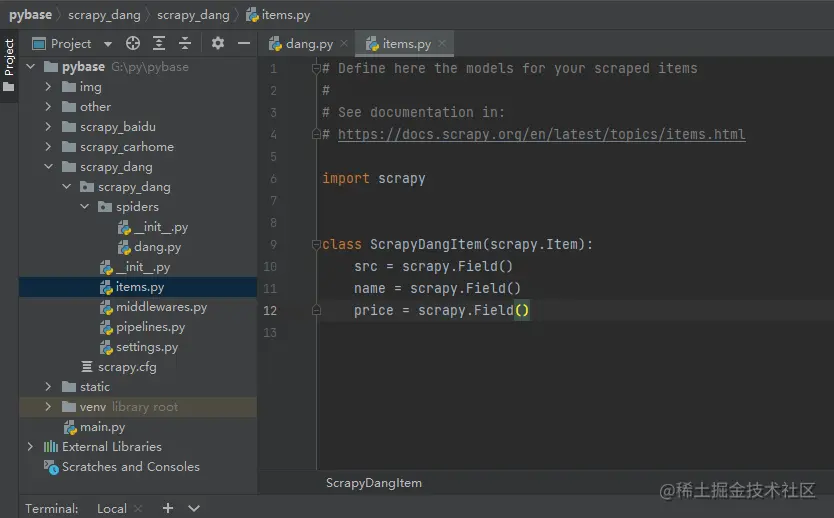Click on 'src = scrapy.Field()' line
The width and height of the screenshot is (834, 518).
[x=433, y=266]
